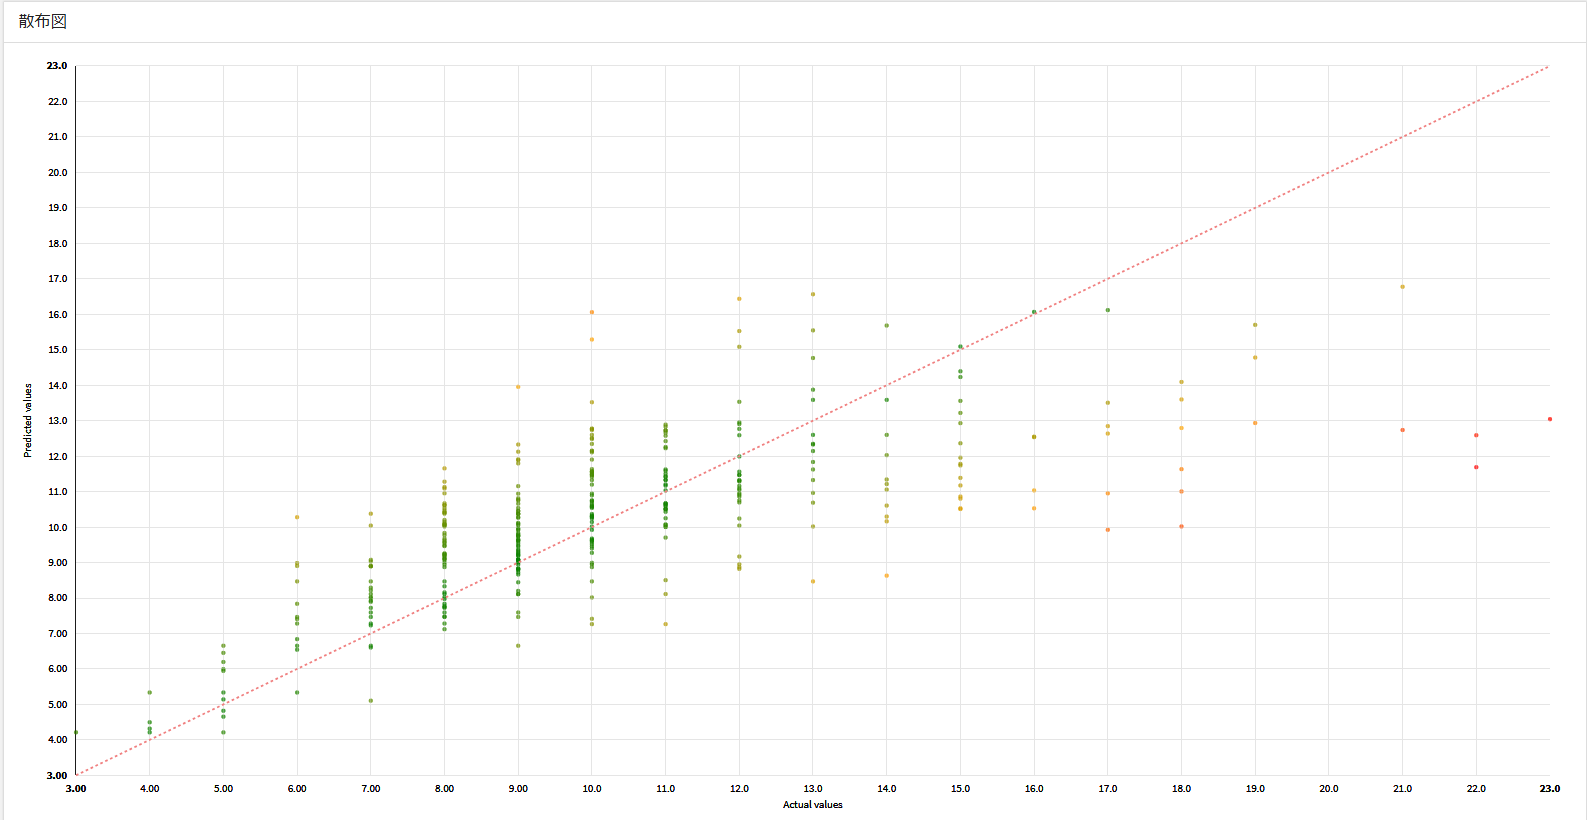Select the topmost orange point at actual 10.0
This screenshot has width=1587, height=820.
point(592,312)
